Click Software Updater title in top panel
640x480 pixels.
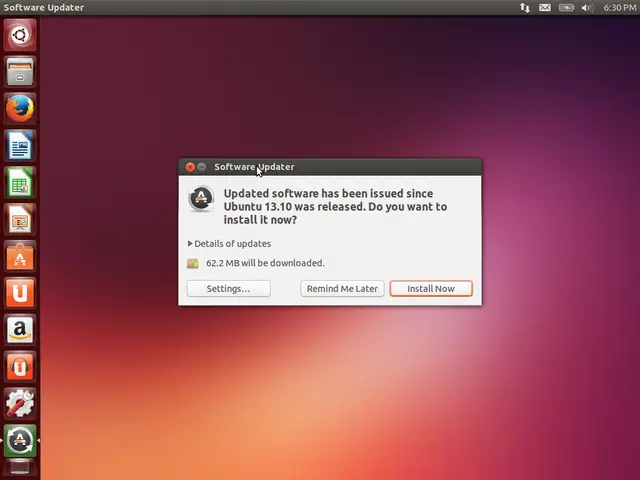[x=44, y=7]
